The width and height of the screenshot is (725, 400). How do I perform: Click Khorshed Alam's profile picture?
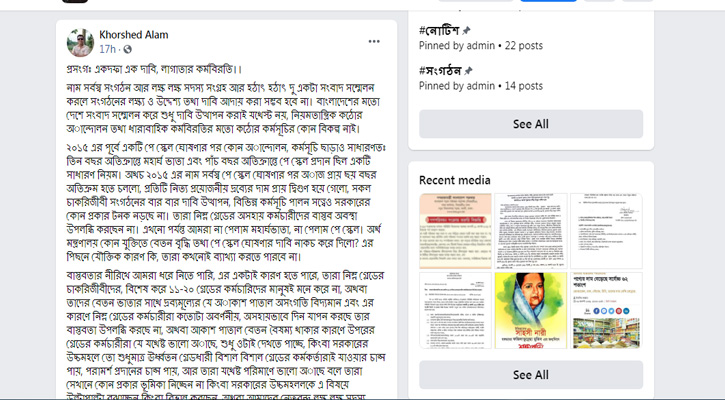[80, 43]
